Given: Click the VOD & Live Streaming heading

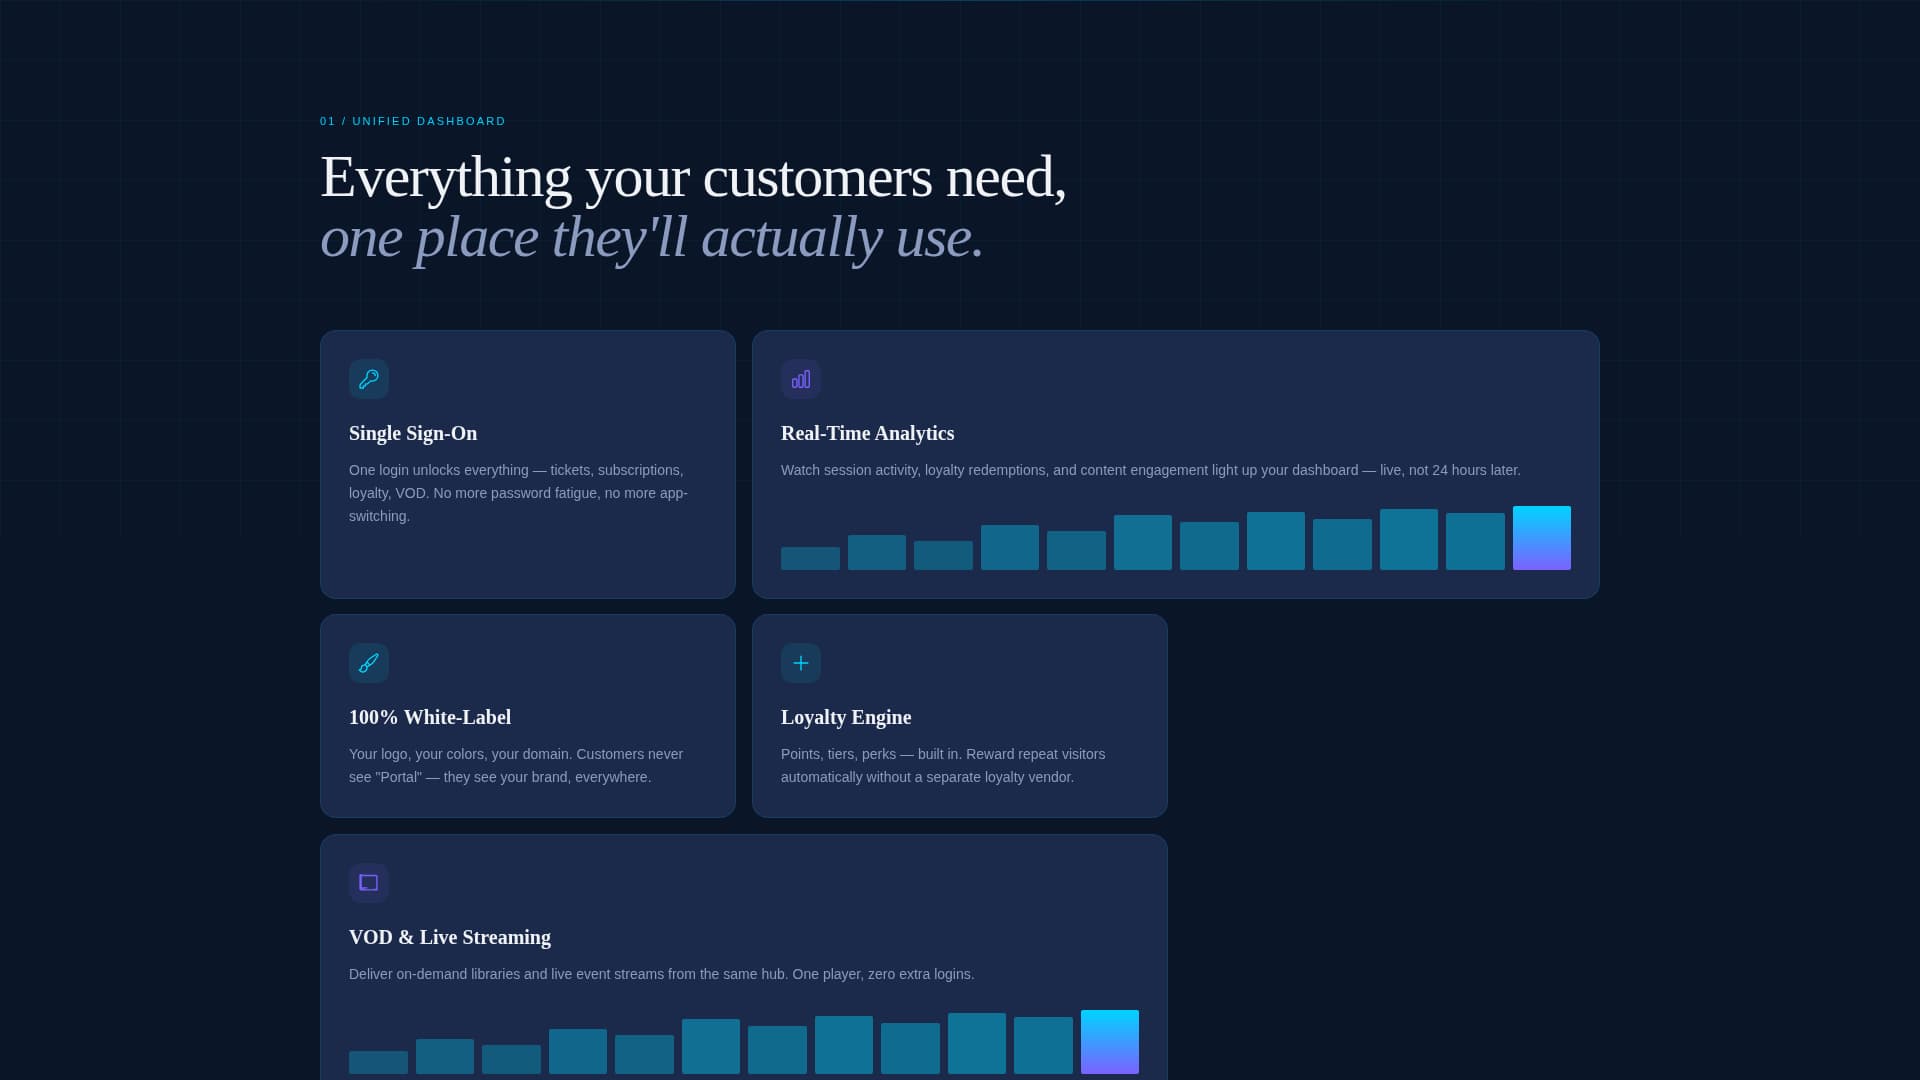Looking at the screenshot, I should pos(449,937).
